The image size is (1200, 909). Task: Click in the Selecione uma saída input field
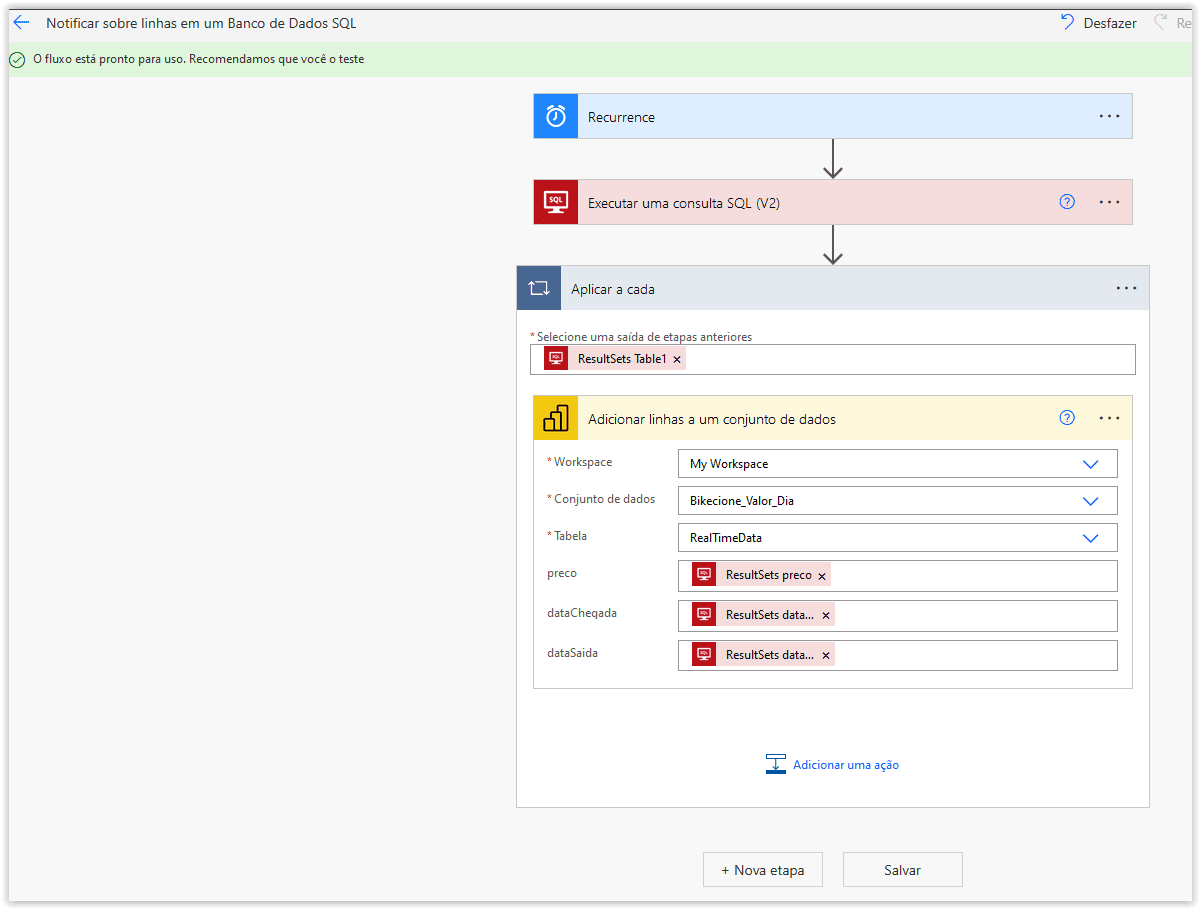833,359
